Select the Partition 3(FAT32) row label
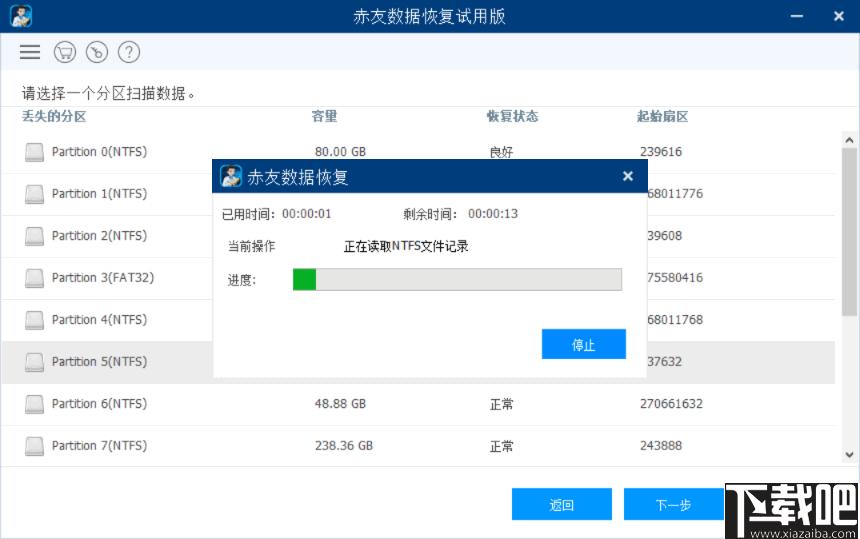The image size is (860, 539). click(x=103, y=278)
